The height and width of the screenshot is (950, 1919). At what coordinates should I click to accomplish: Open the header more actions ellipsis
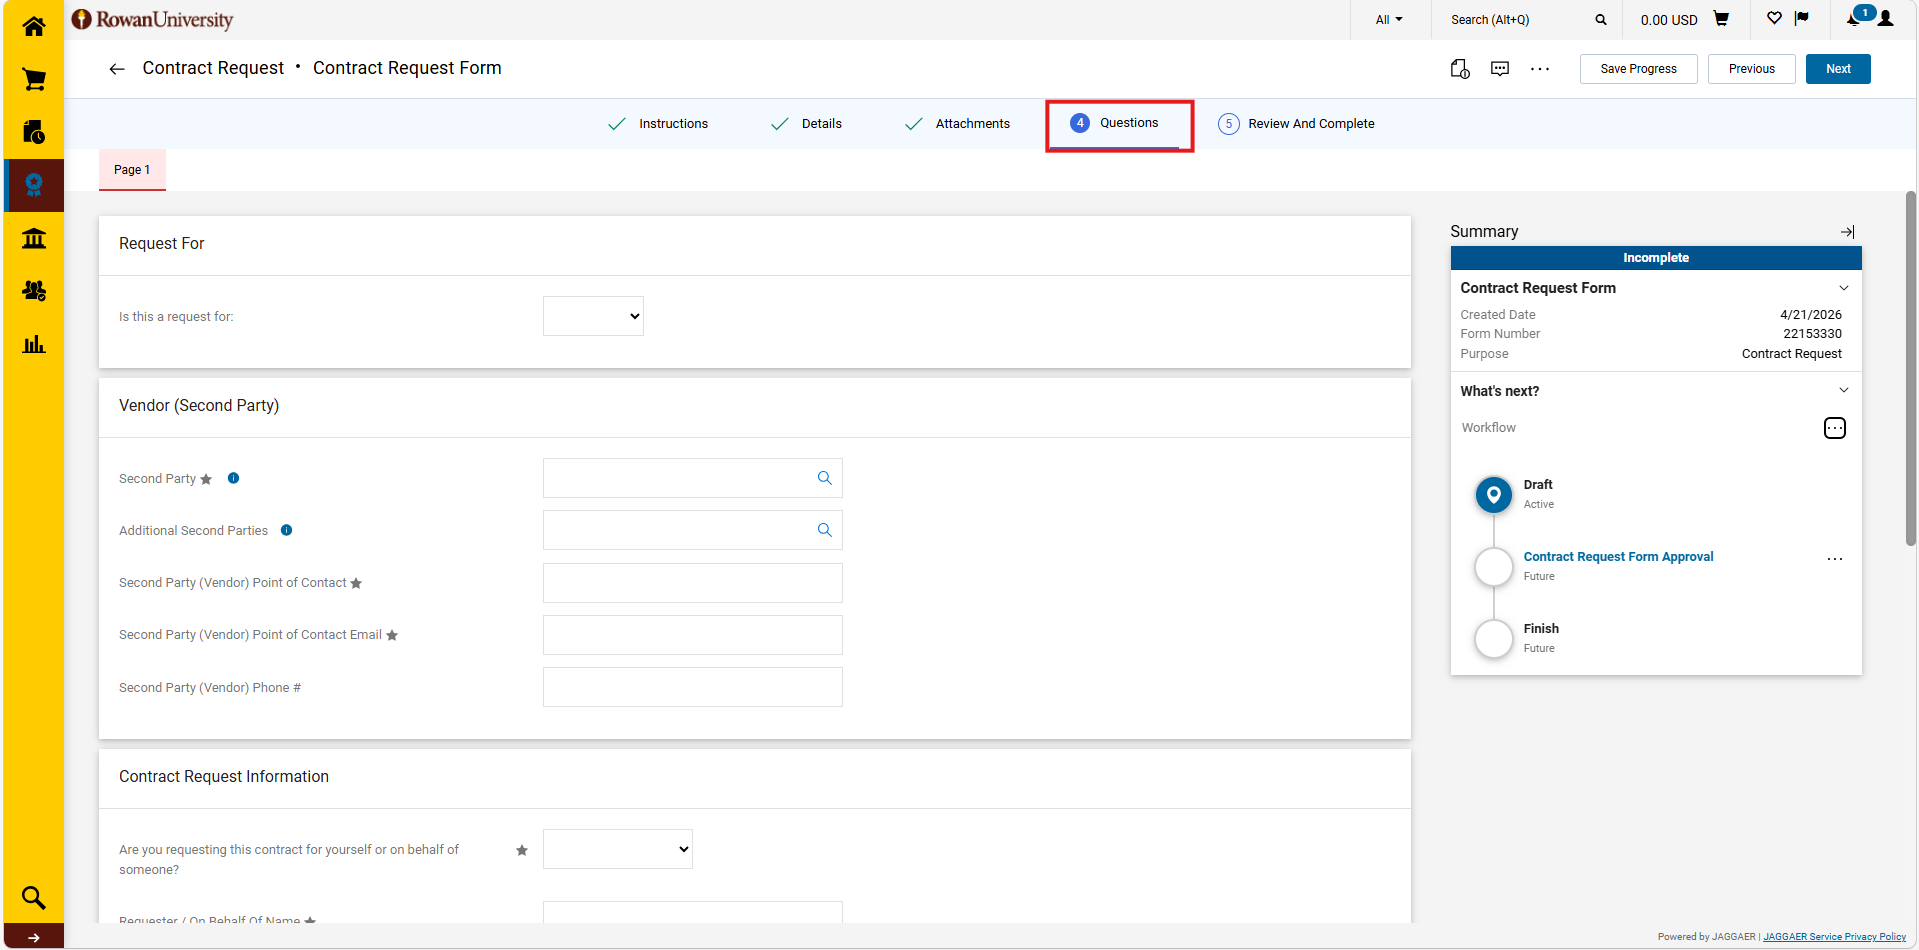1540,69
